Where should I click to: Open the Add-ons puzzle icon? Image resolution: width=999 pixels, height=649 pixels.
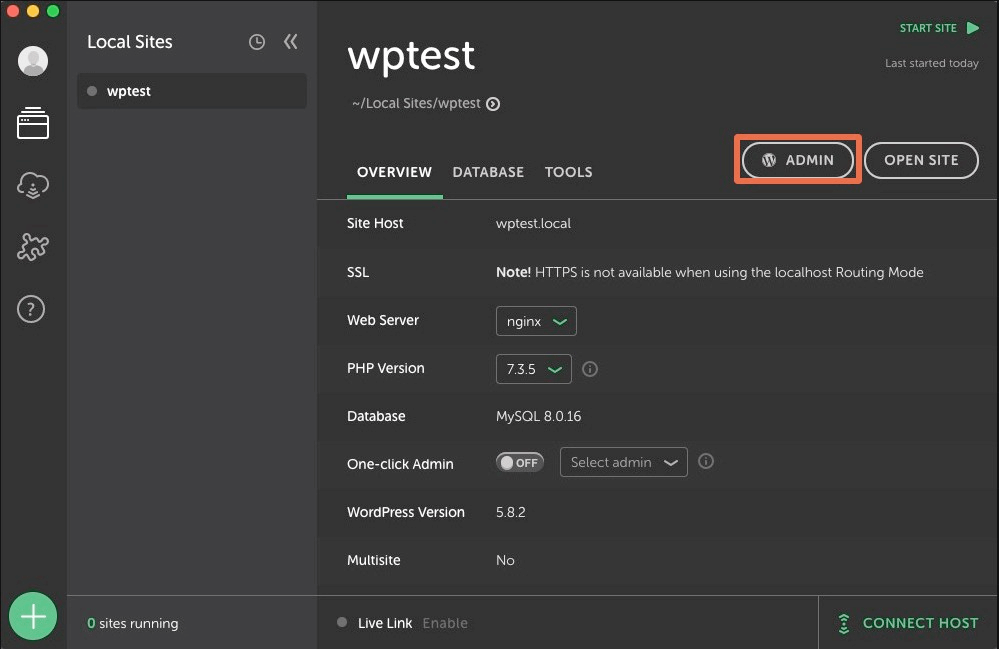[x=32, y=246]
